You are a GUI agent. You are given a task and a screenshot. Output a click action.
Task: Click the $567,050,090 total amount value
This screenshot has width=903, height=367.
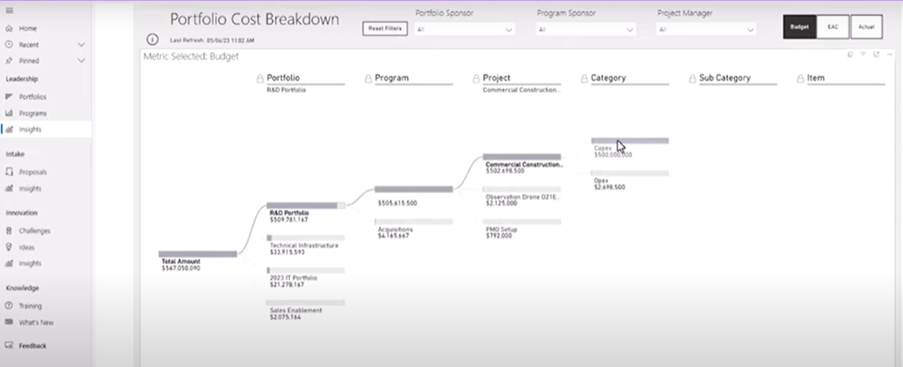click(x=181, y=268)
